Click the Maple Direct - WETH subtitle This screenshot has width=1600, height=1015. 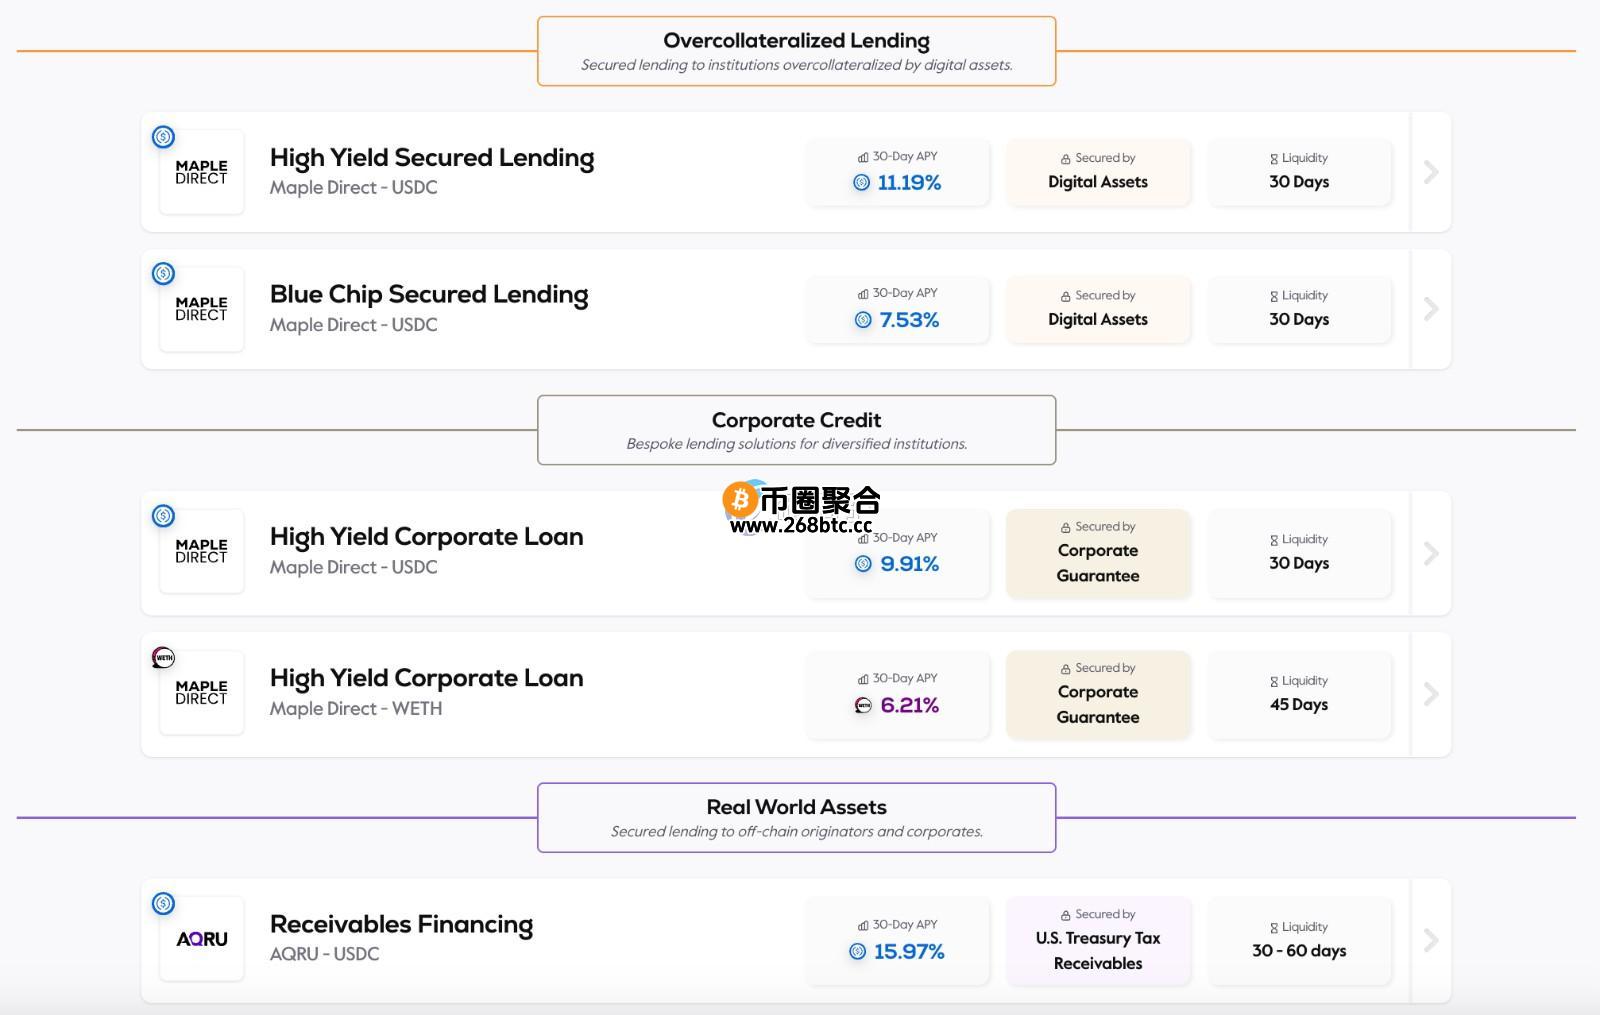[356, 709]
